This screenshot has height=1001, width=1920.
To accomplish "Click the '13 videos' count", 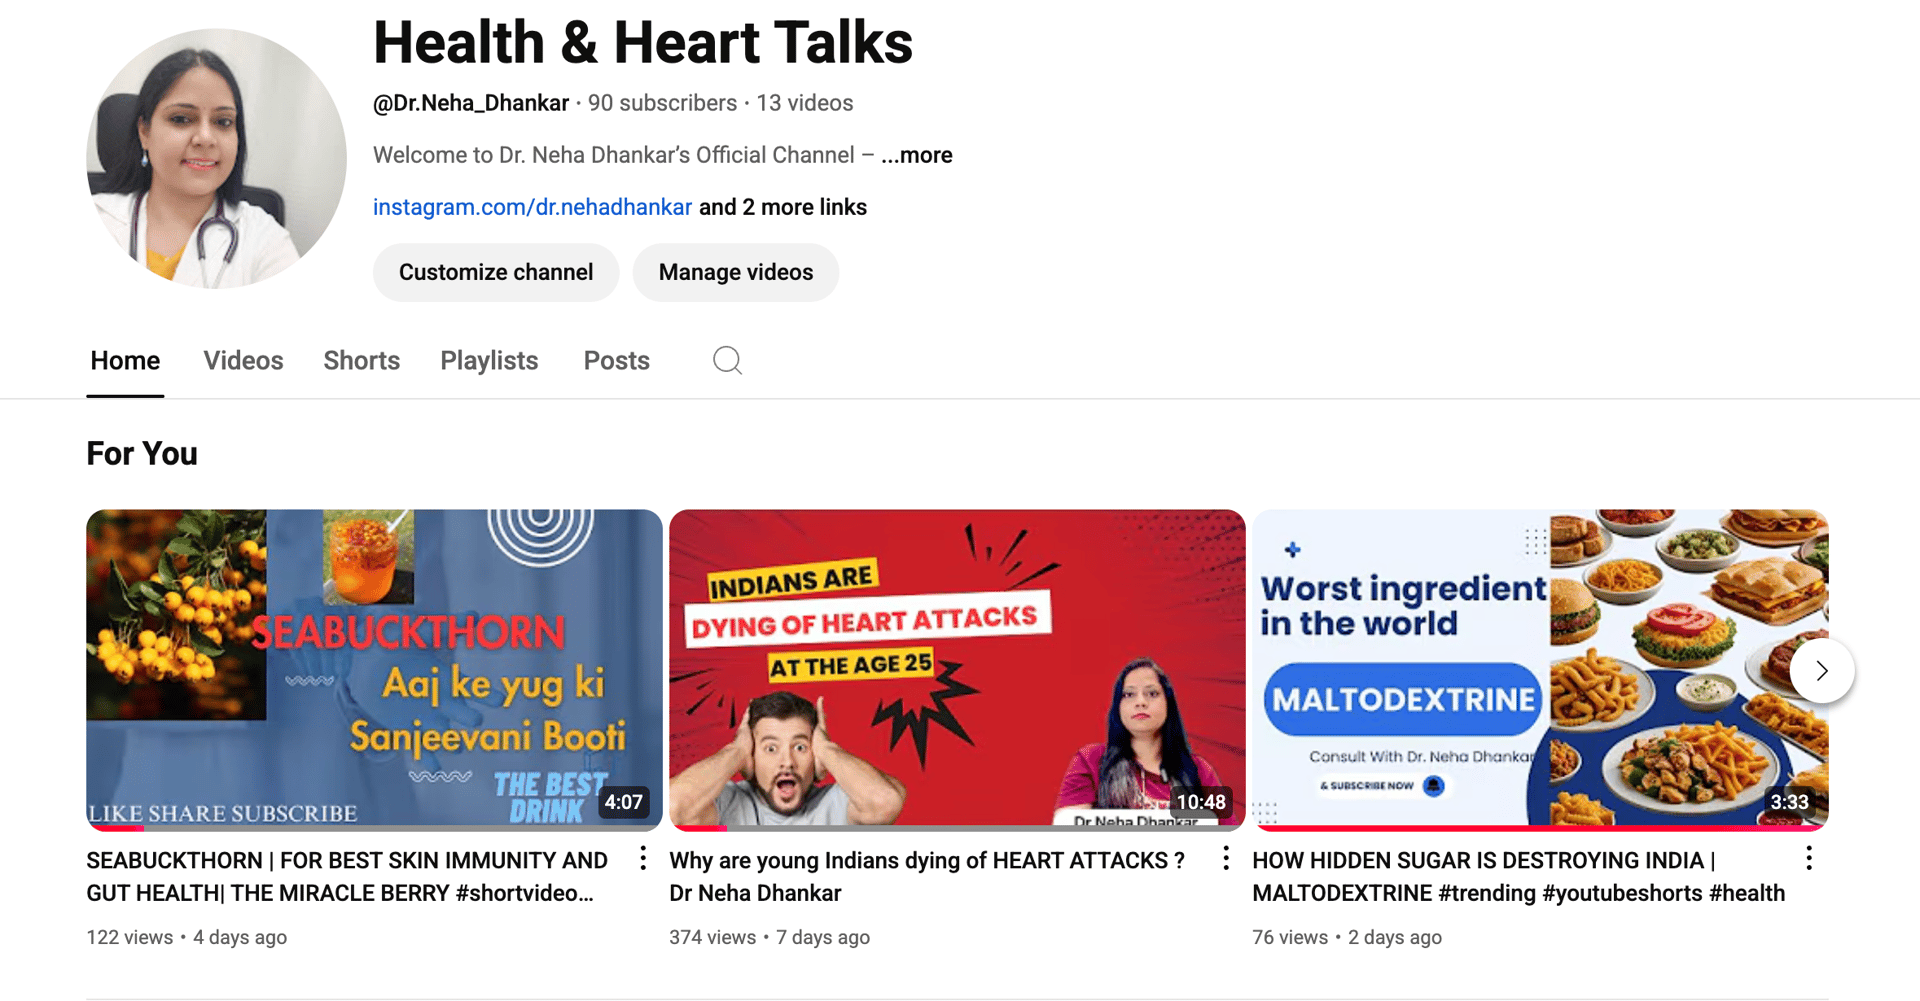I will pos(805,103).
